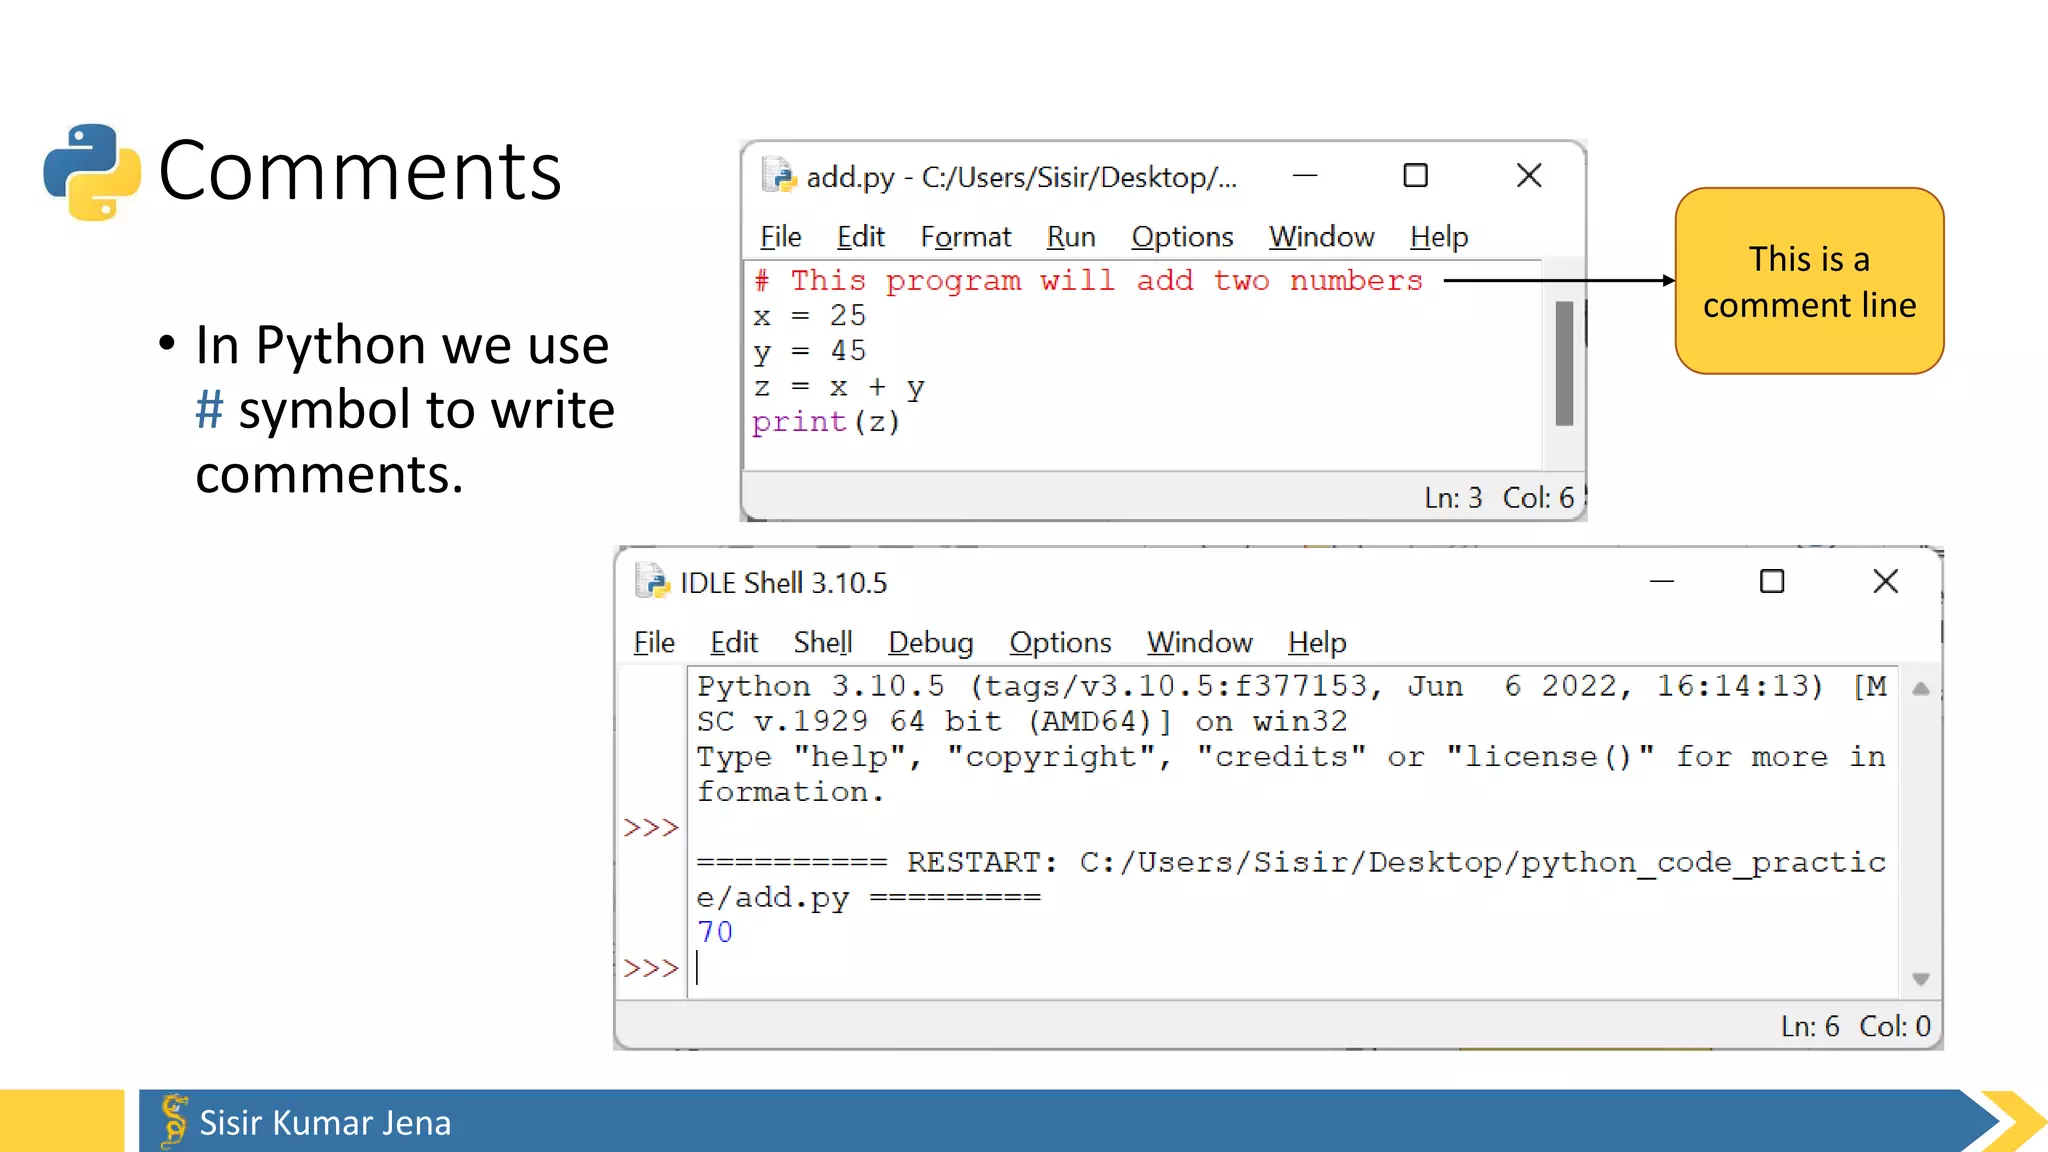Click the yellow chevron arrow at footer end

point(2012,1121)
